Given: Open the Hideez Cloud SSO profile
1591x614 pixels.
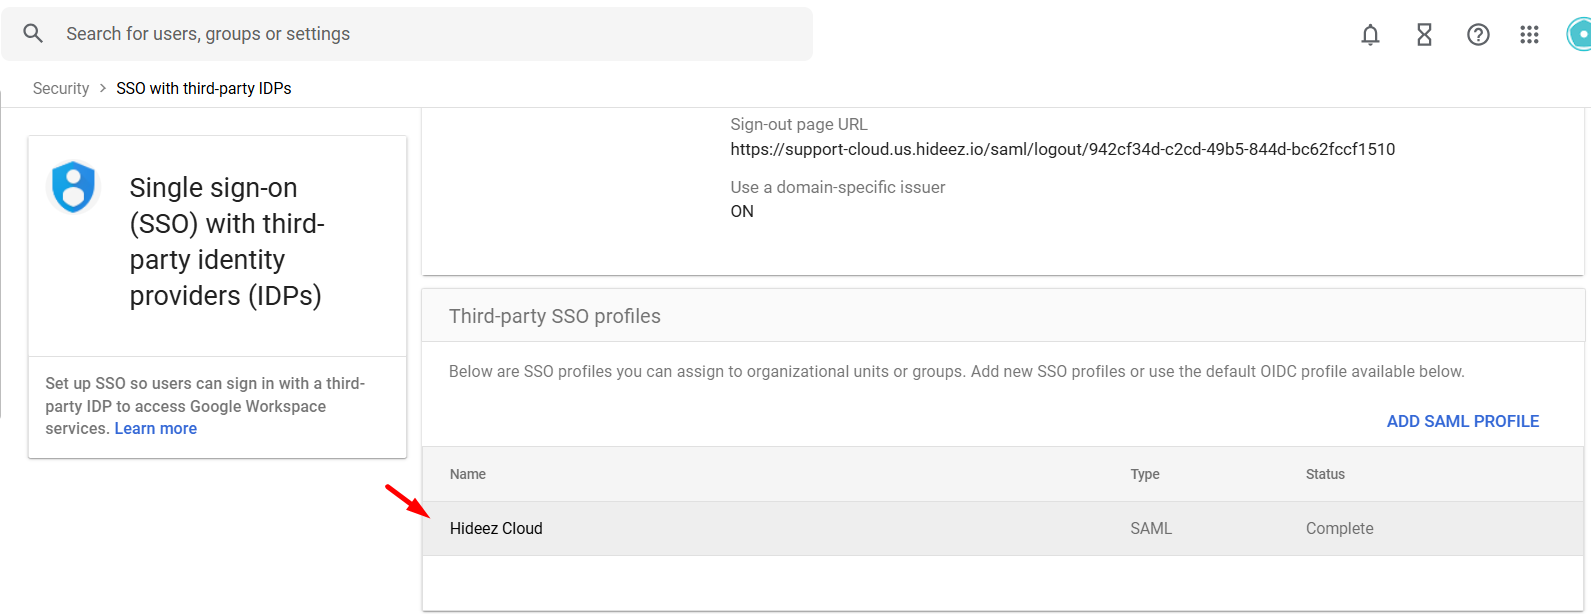Looking at the screenshot, I should pos(496,528).
